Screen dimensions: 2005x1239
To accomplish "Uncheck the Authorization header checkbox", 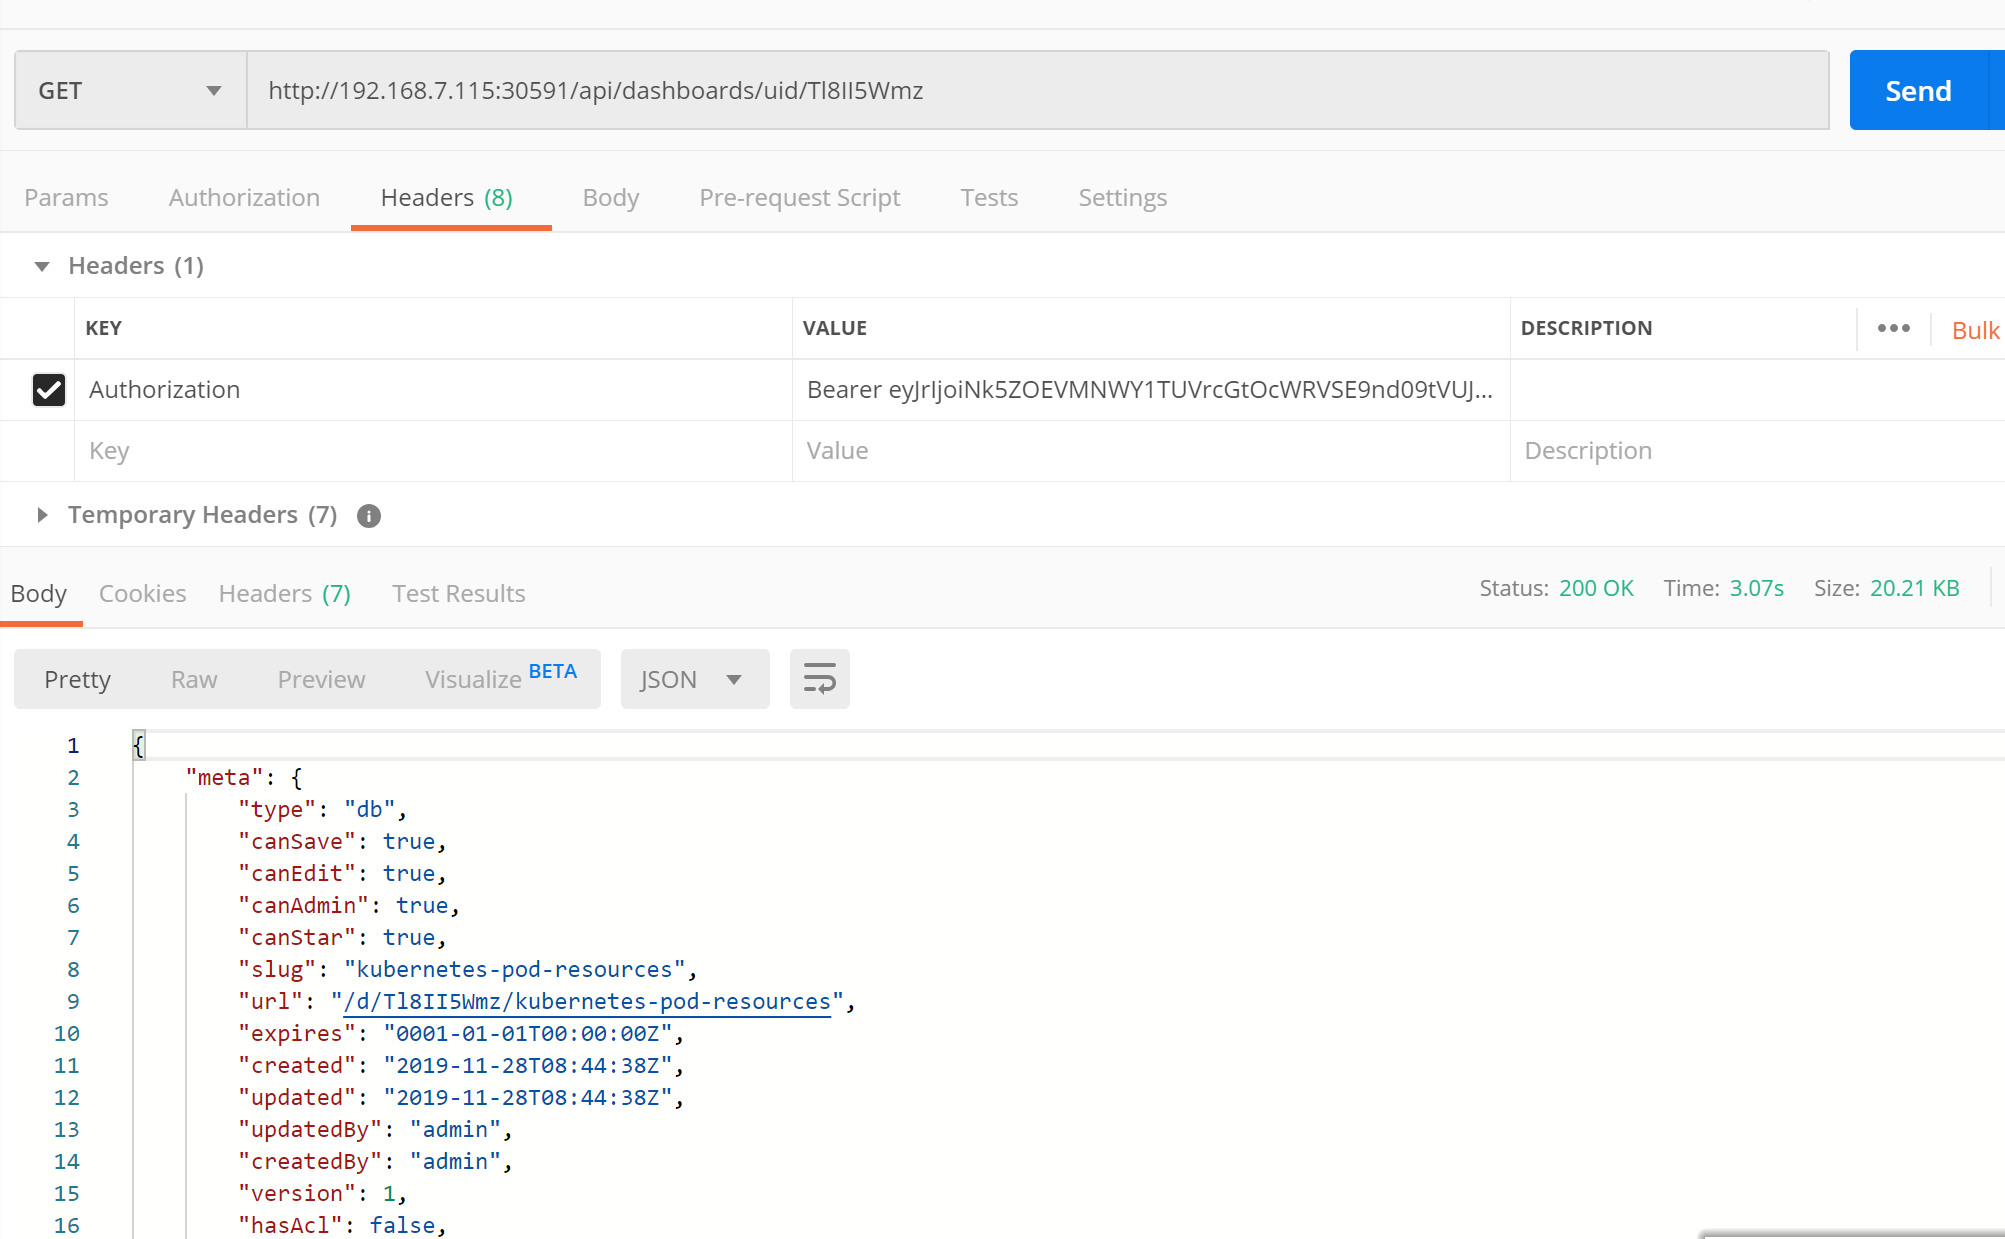I will point(49,390).
